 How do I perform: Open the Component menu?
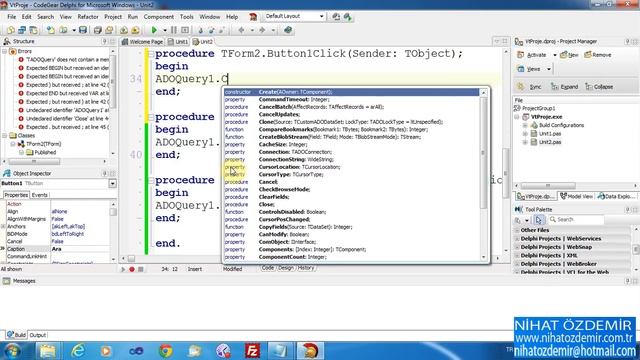tap(159, 17)
